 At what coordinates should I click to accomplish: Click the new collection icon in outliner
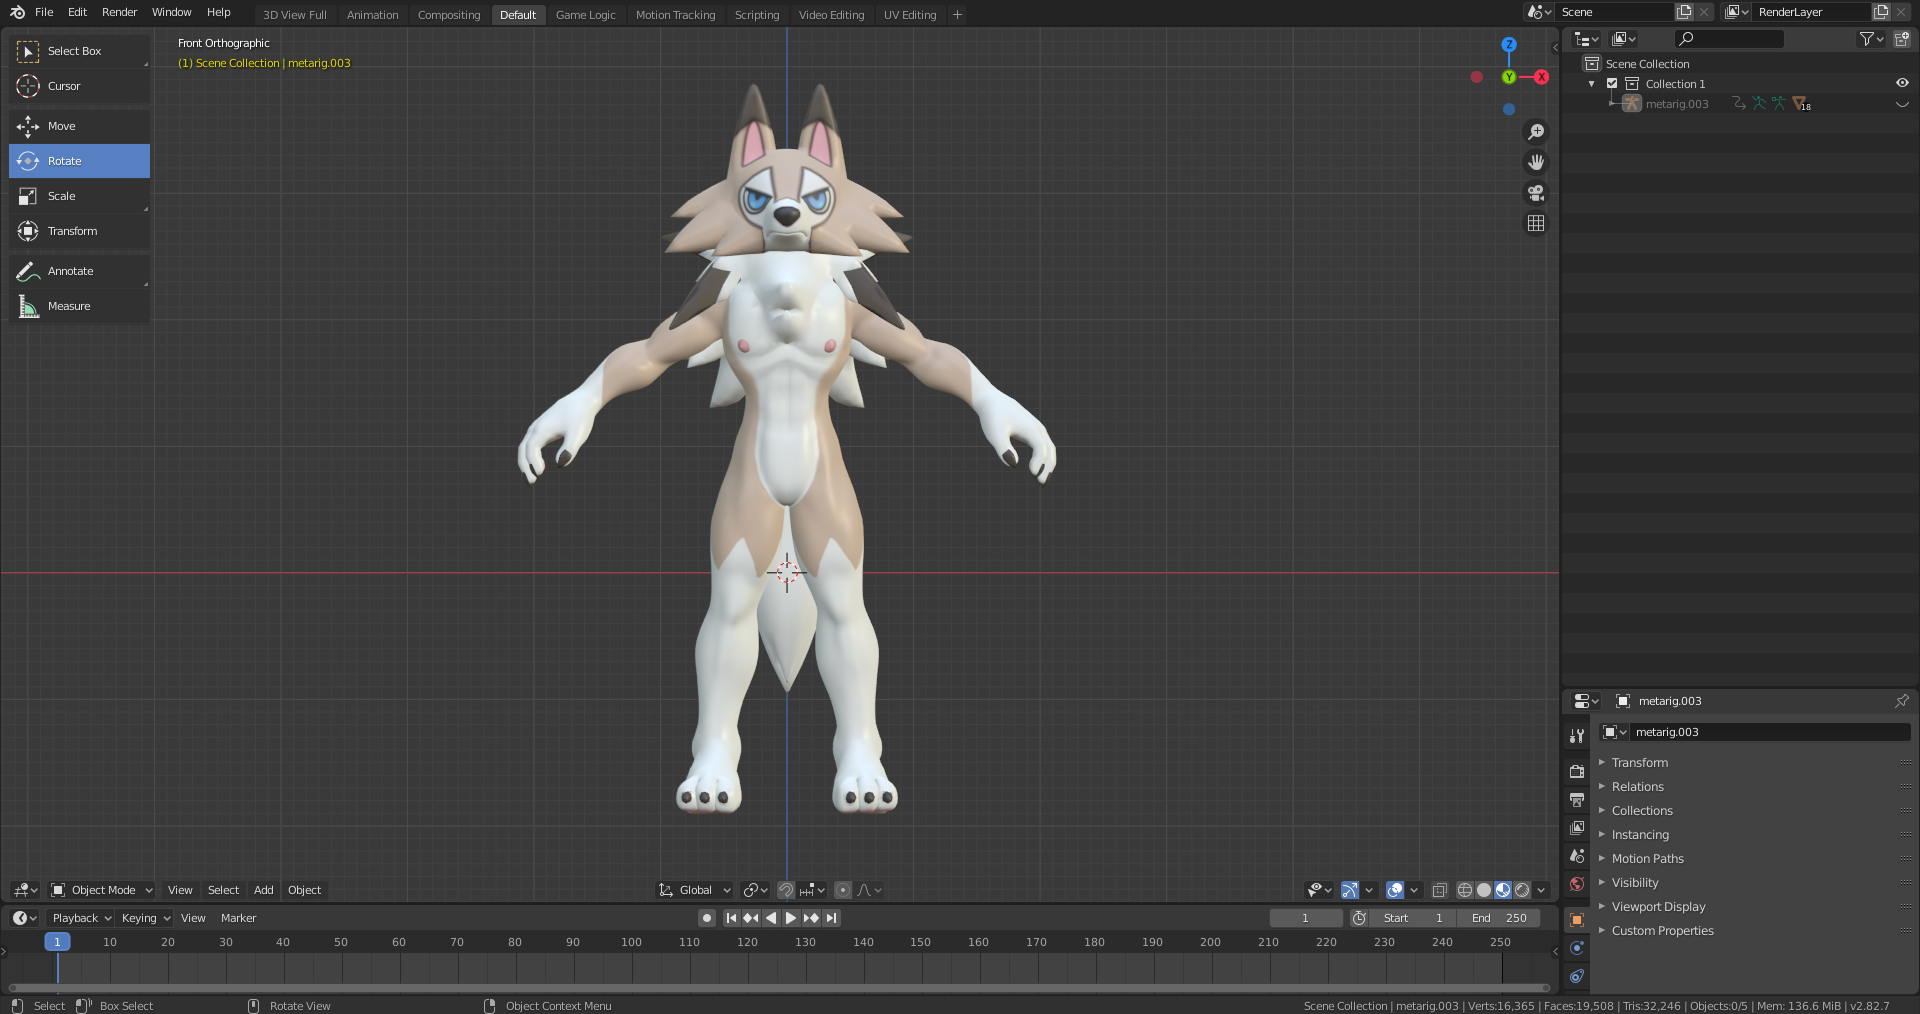(x=1902, y=39)
